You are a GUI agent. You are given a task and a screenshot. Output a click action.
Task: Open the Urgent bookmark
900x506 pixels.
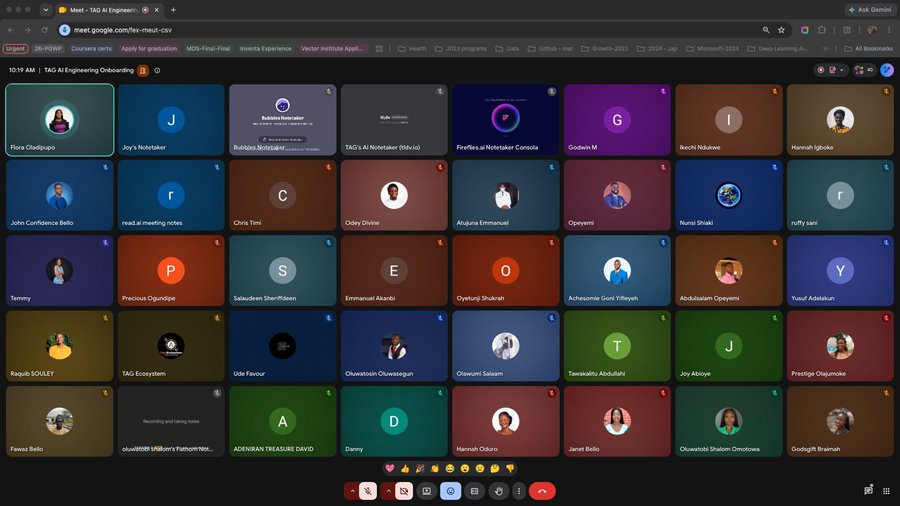[15, 49]
